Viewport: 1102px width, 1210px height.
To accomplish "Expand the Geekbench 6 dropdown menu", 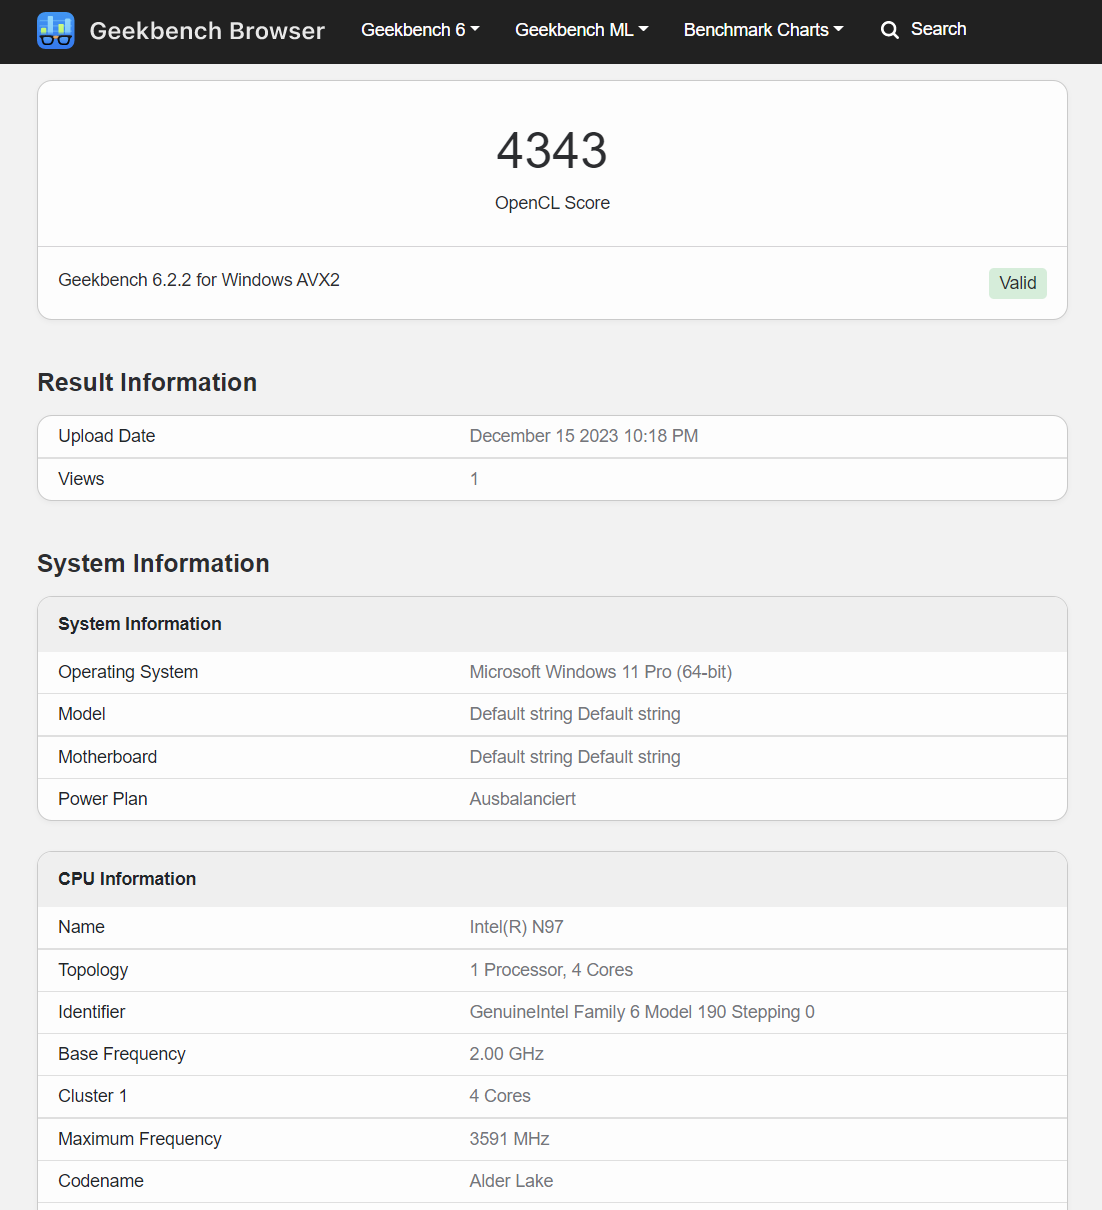I will (420, 30).
